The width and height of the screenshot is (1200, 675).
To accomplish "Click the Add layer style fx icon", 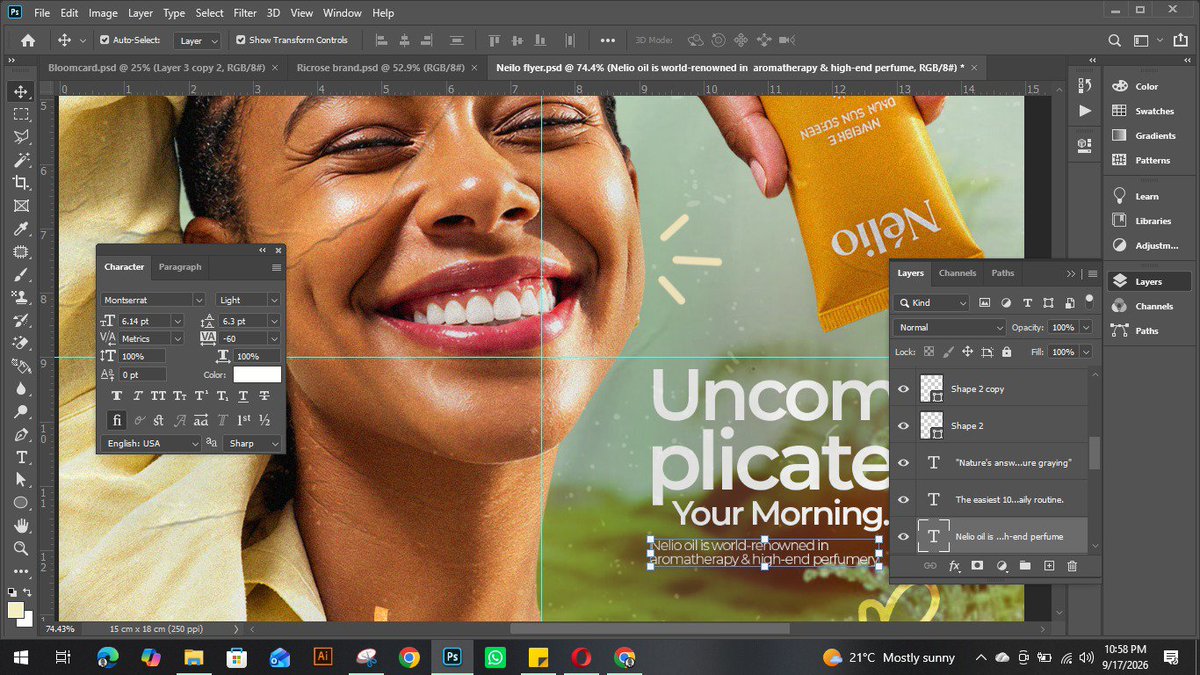I will point(954,566).
